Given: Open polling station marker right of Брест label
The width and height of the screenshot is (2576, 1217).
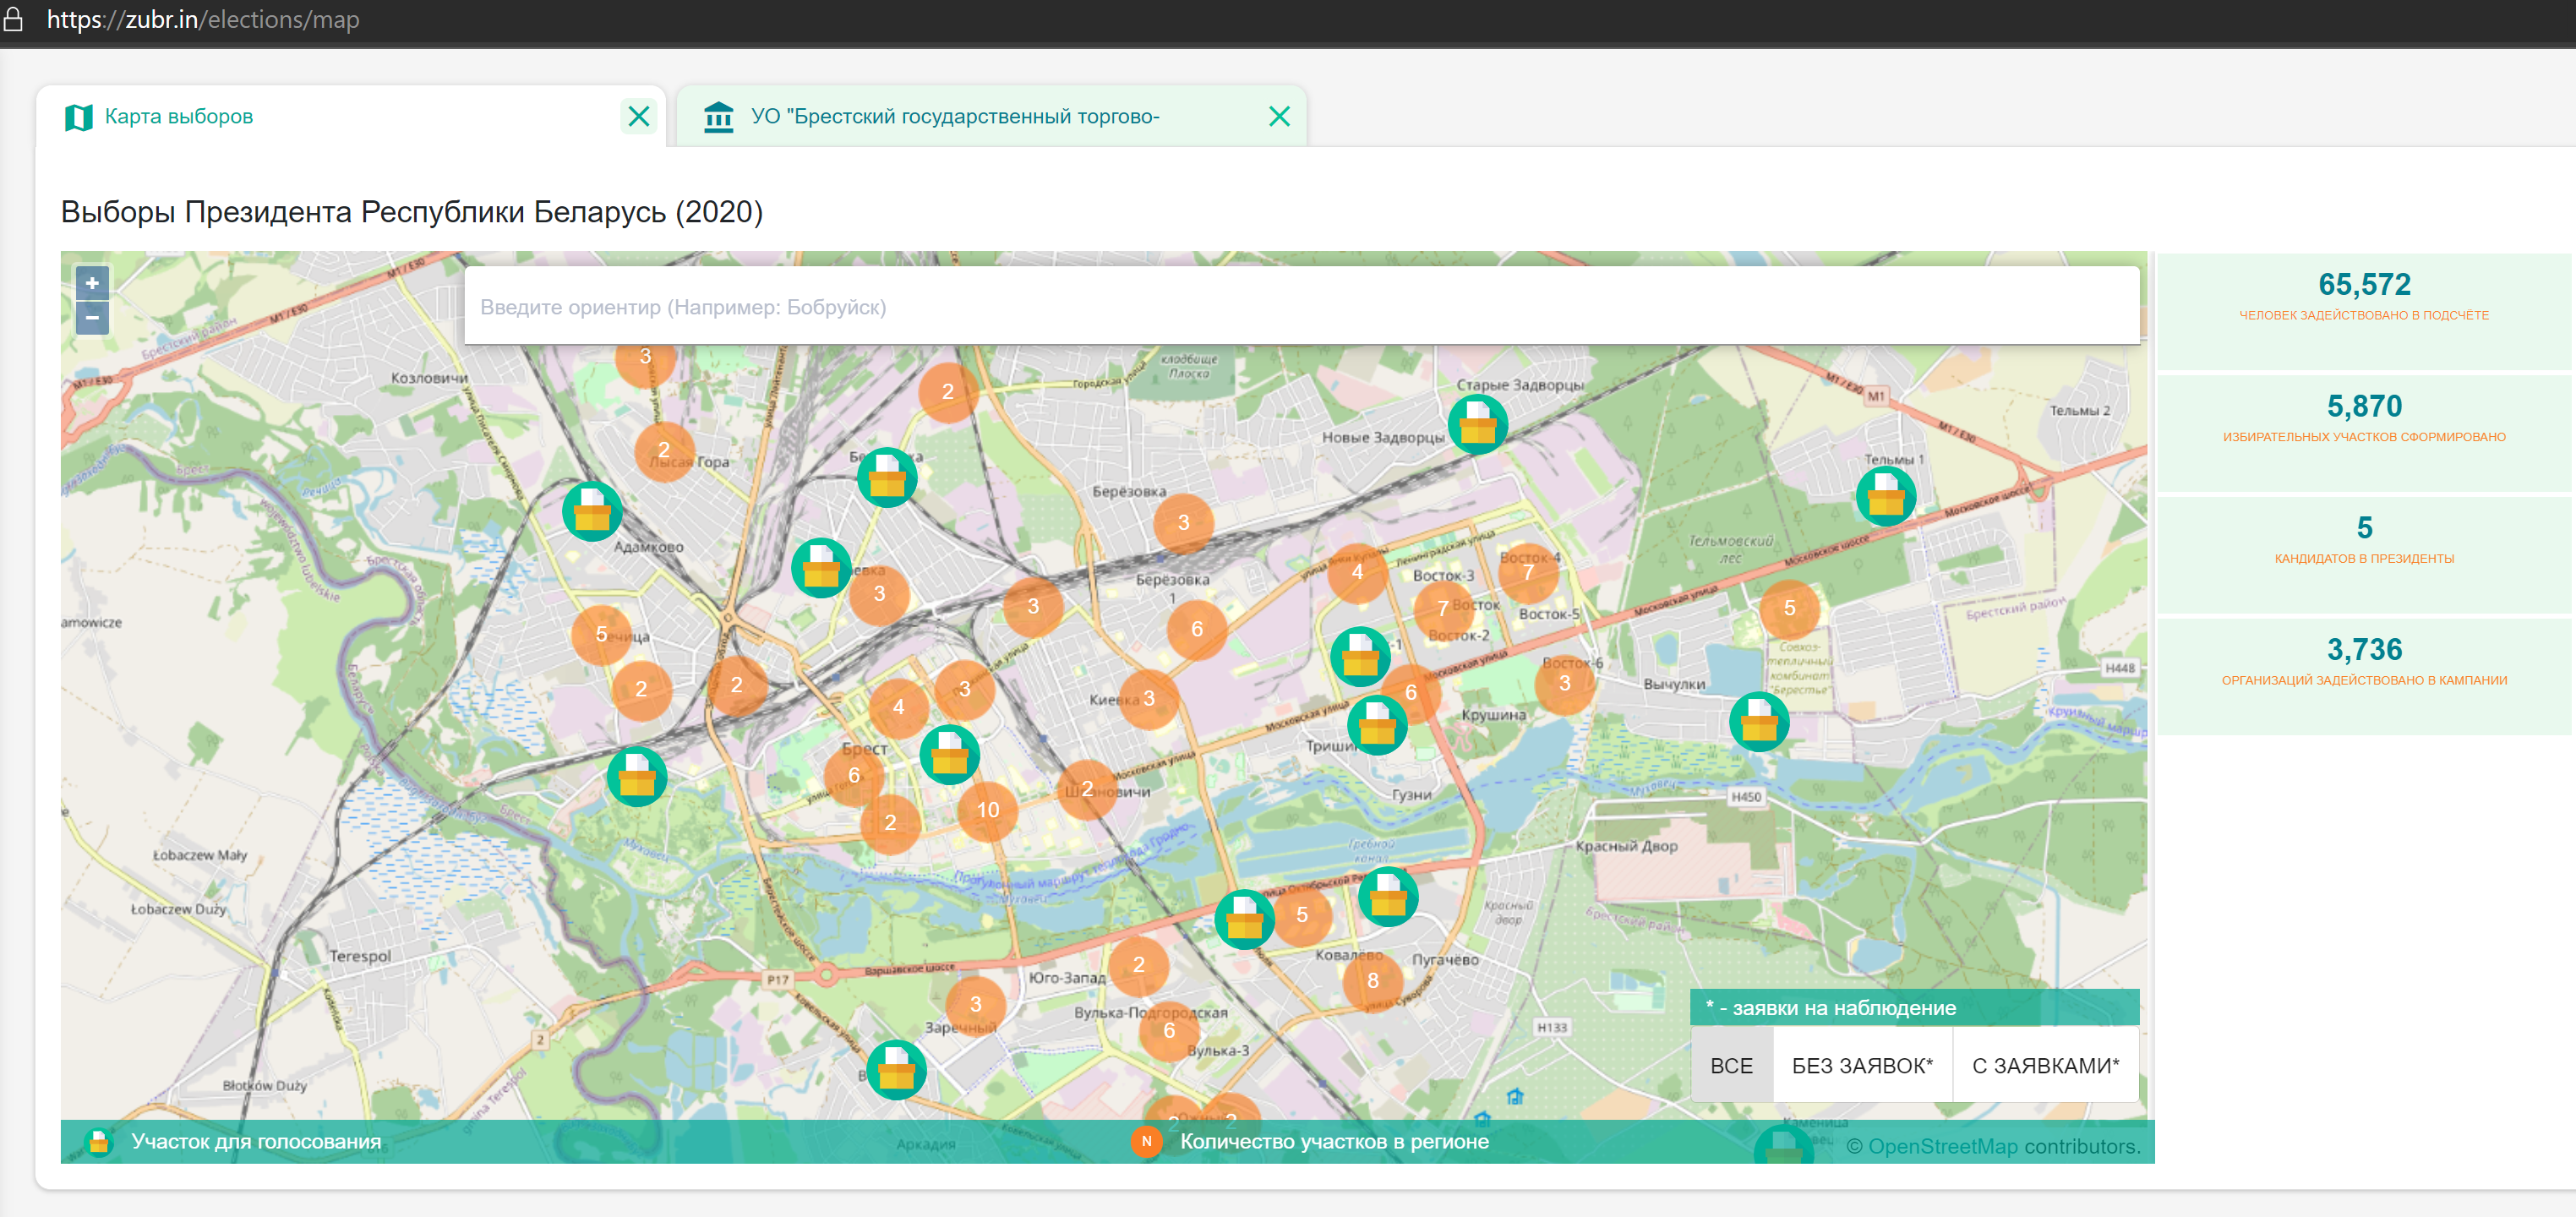Looking at the screenshot, I should 949,754.
